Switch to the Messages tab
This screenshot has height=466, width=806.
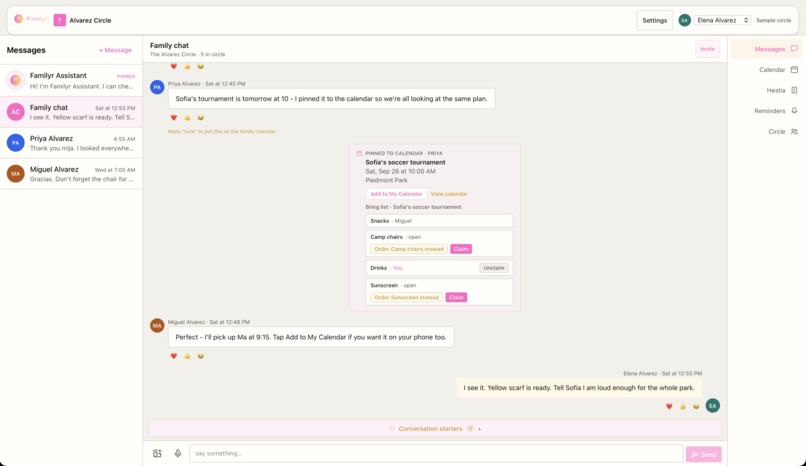tap(767, 49)
